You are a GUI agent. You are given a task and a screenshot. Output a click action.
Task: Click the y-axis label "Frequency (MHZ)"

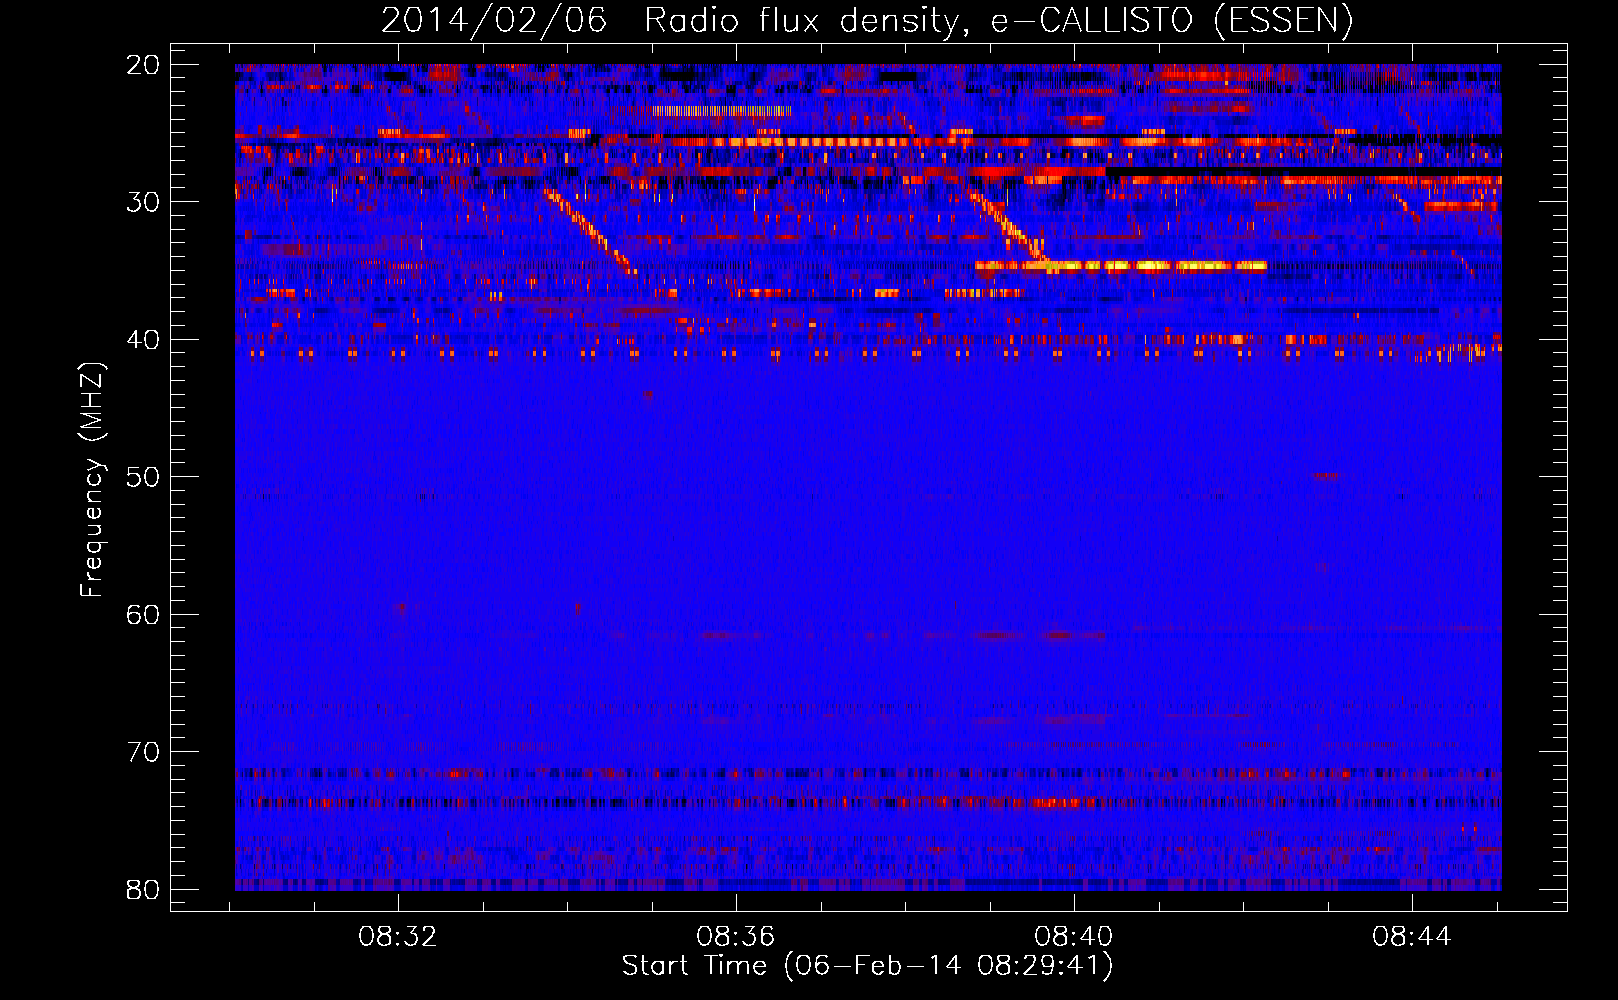(92, 480)
